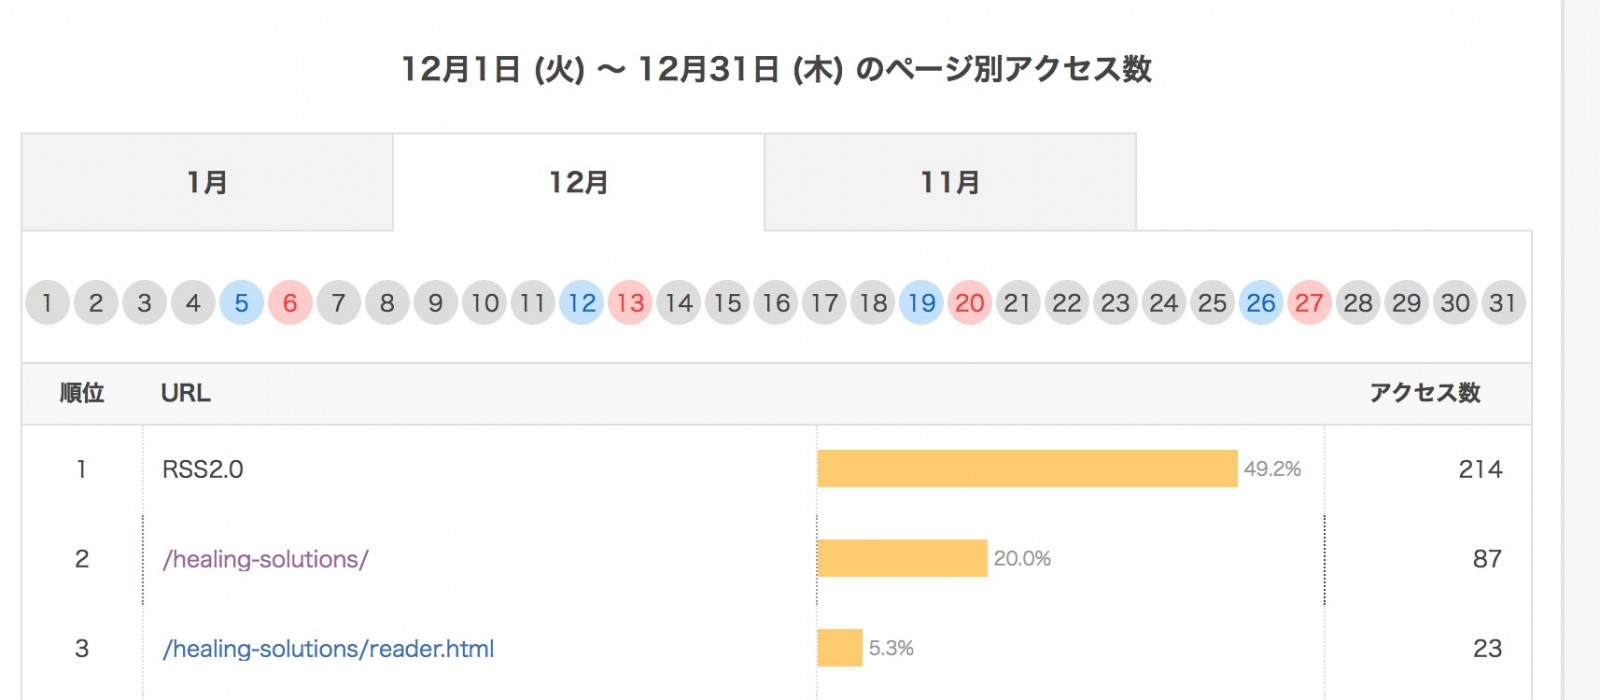This screenshot has height=700, width=1600.
Task: Open the /healing-solutions/ link
Action: [x=265, y=559]
